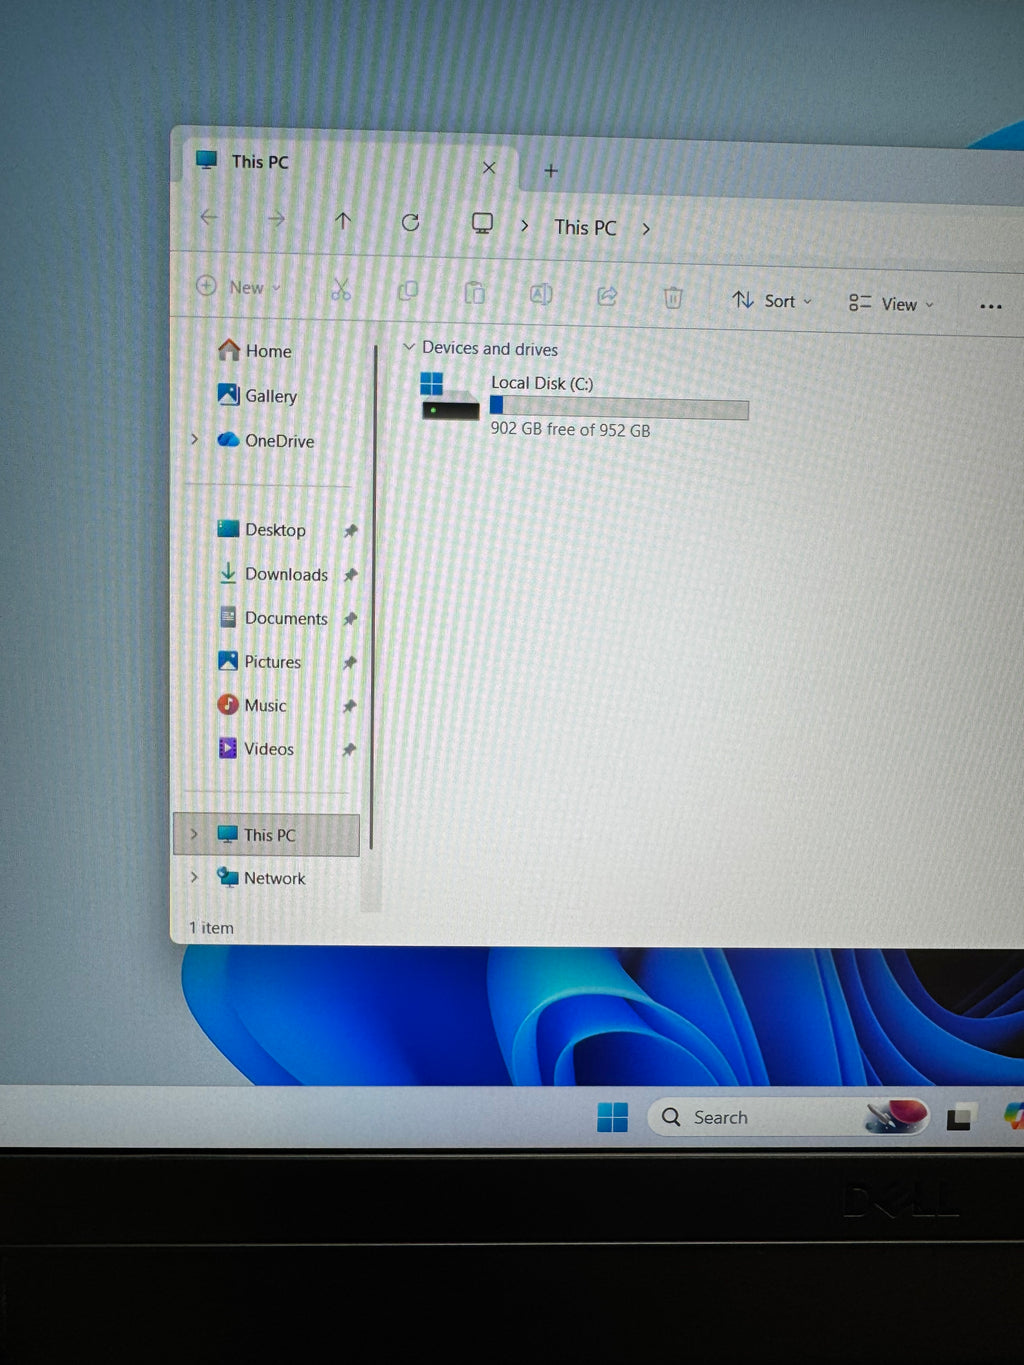Open the View dropdown menu

coord(891,303)
